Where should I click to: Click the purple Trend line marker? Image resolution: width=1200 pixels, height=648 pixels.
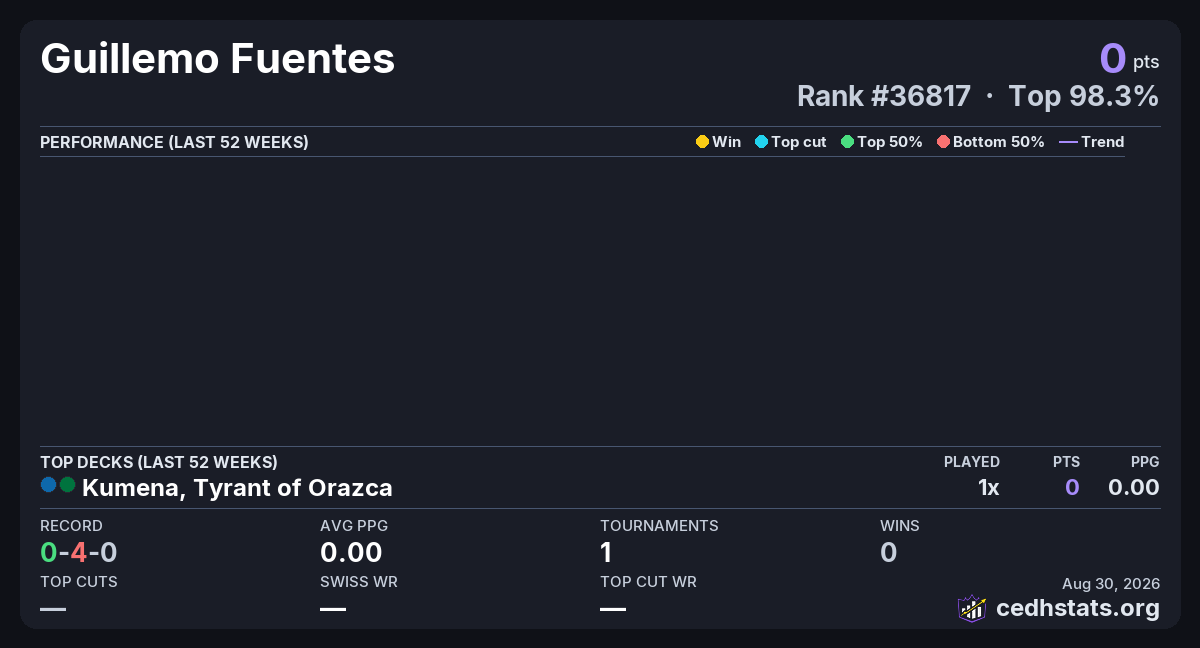click(x=1068, y=142)
